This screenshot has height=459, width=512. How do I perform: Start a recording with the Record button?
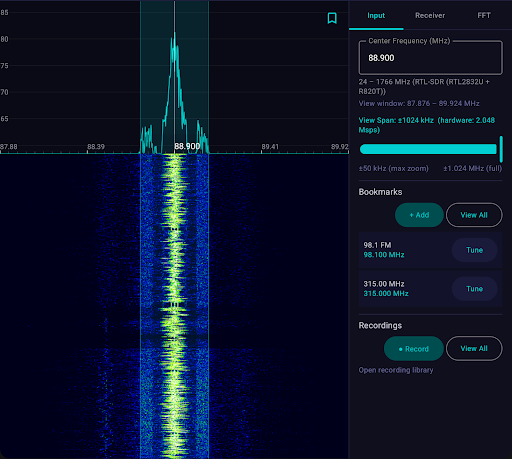pyautogui.click(x=414, y=349)
